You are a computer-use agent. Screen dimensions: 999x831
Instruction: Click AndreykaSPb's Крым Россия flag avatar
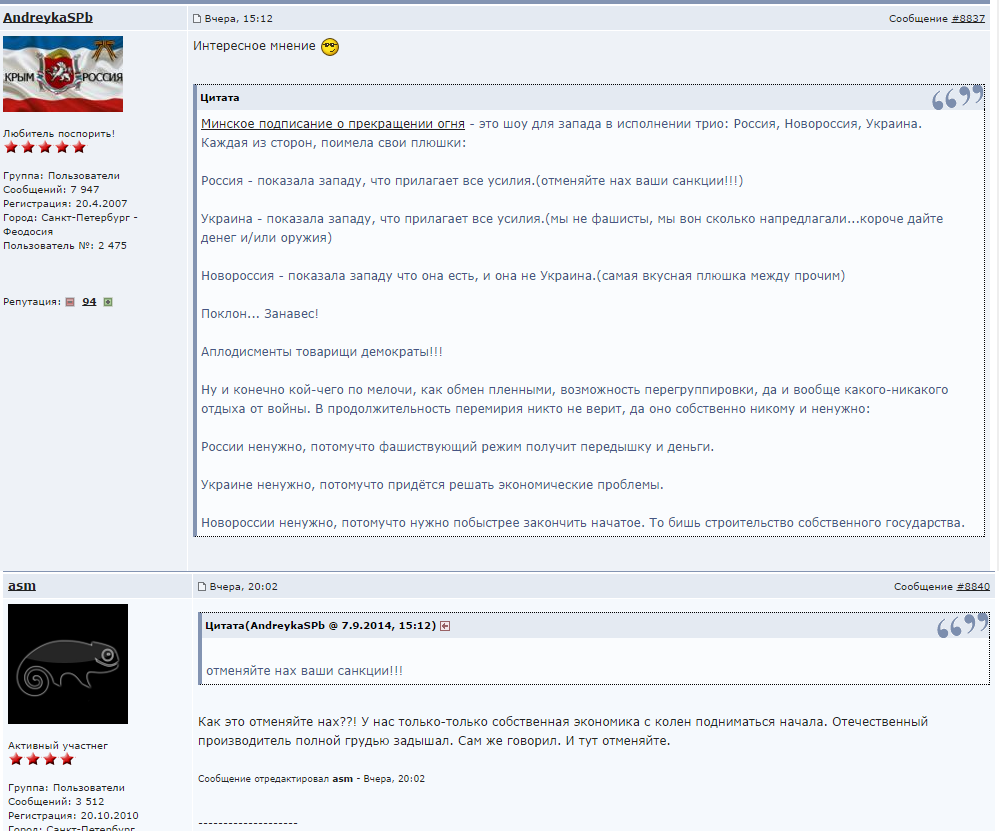click(63, 74)
